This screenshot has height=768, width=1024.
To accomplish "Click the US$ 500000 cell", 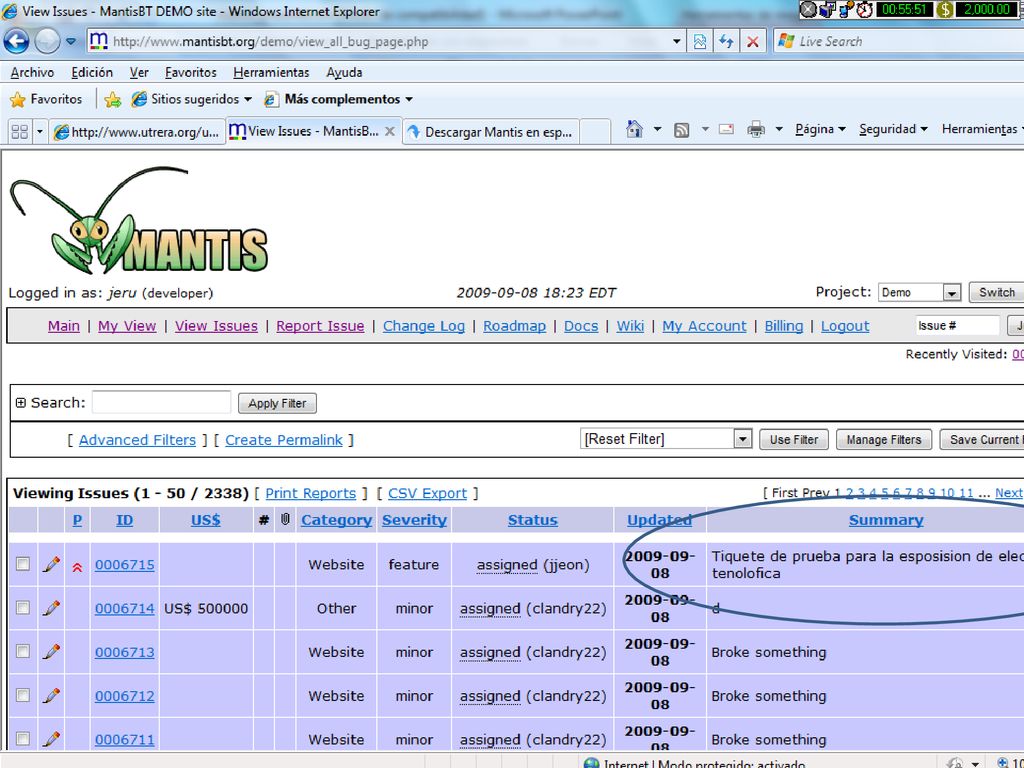I will 206,608.
